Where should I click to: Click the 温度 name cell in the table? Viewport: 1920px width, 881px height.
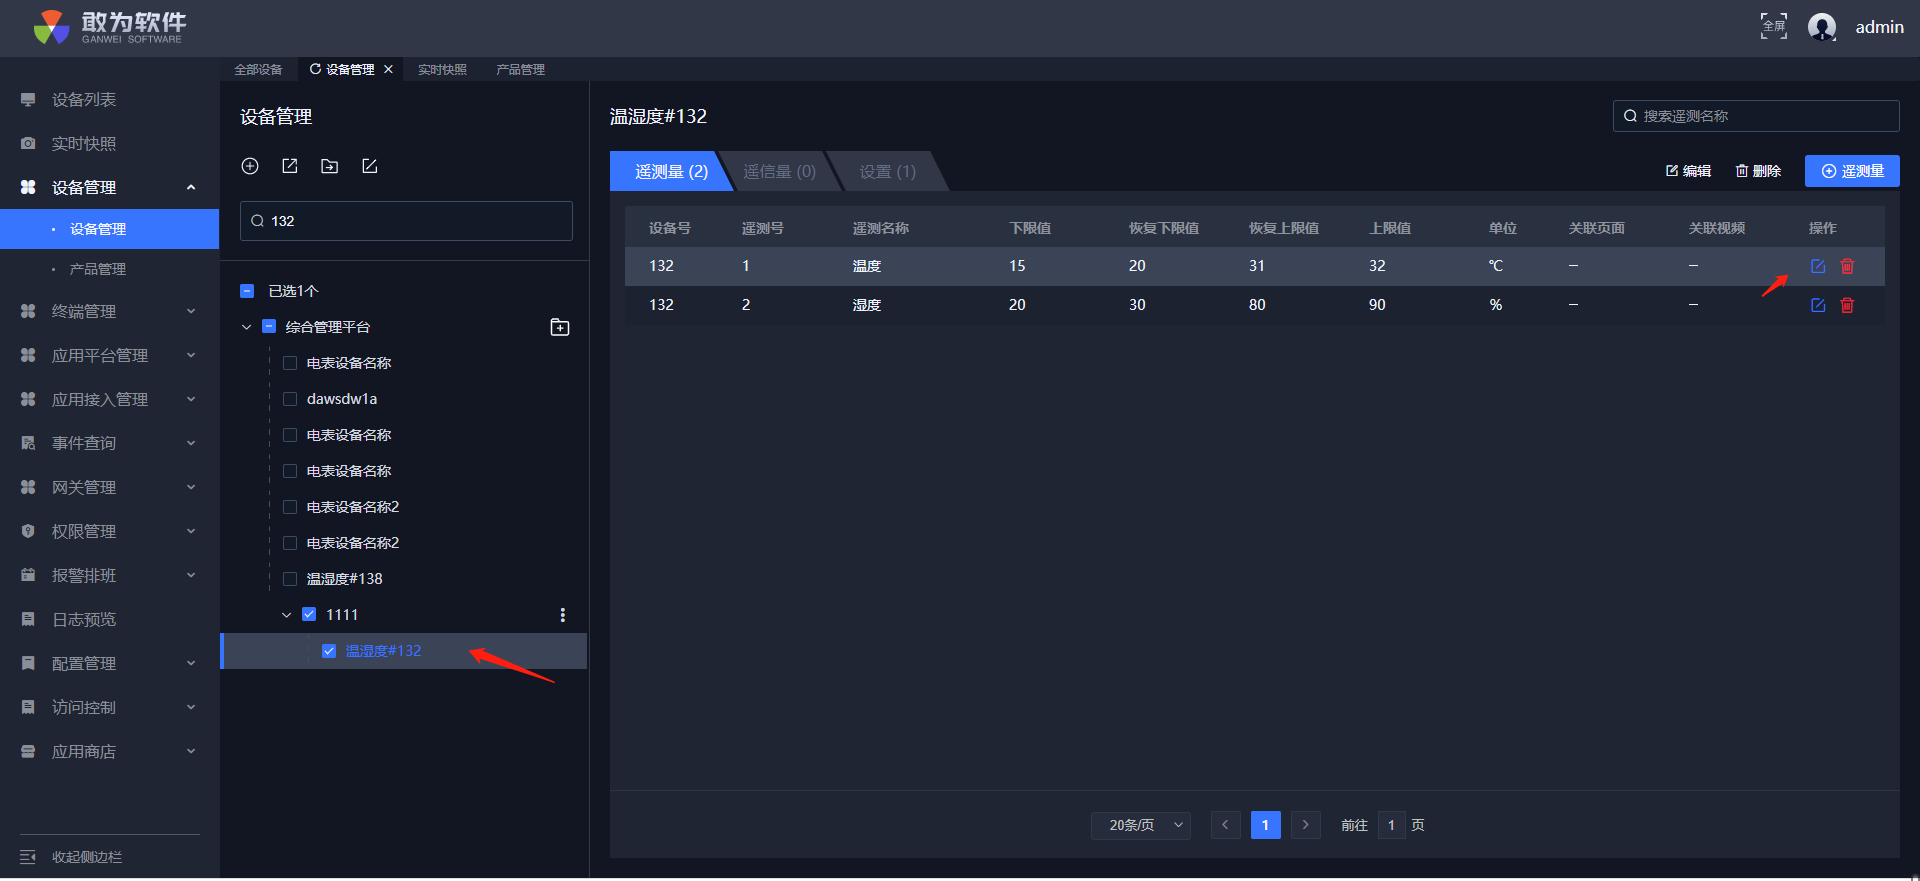click(866, 266)
